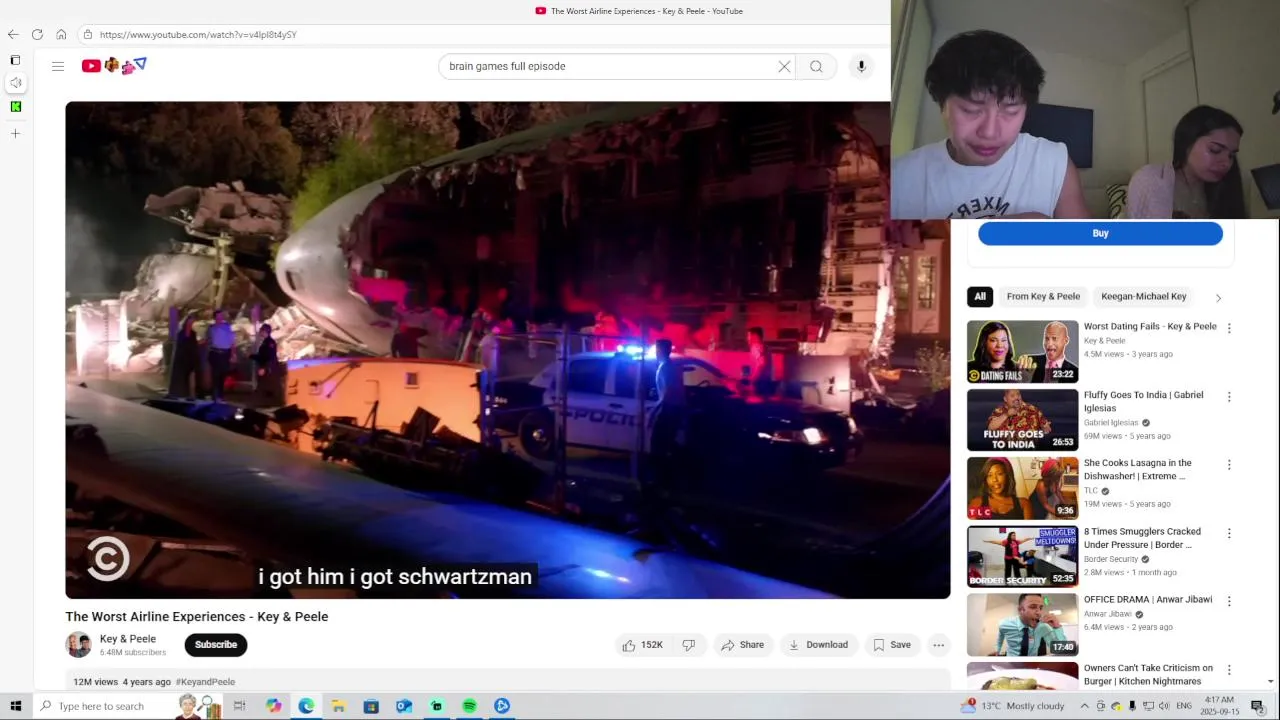Select Keegan-Michael Key chip
This screenshot has width=1280, height=720.
1144,296
